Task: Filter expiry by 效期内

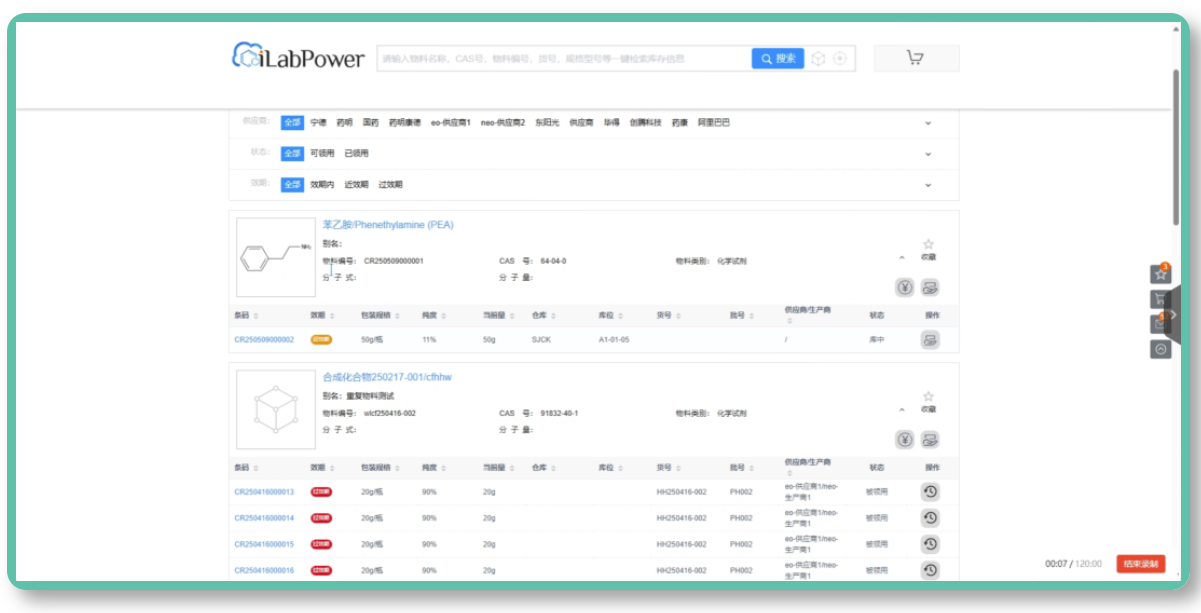Action: (322, 184)
